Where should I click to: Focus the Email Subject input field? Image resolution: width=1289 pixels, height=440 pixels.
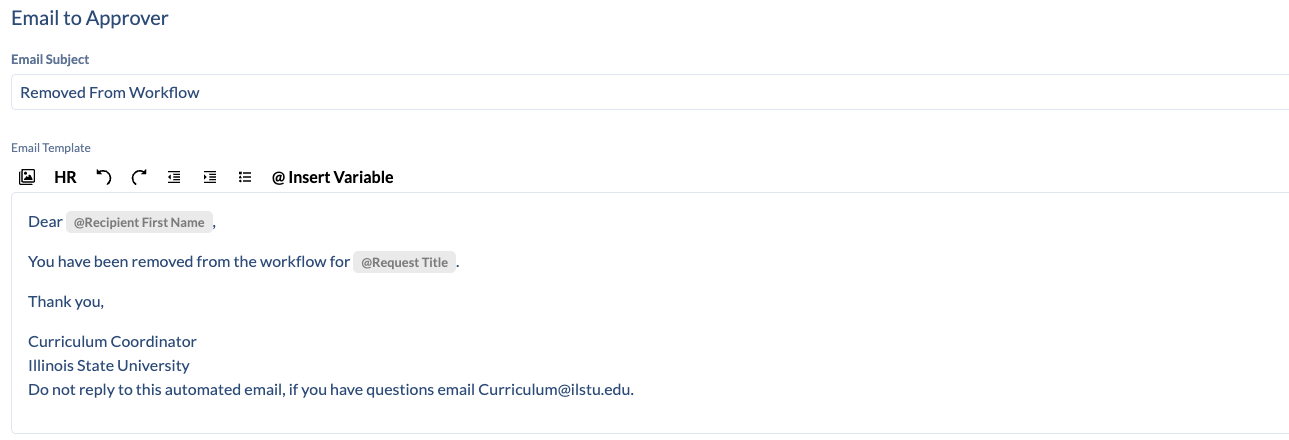(x=650, y=92)
